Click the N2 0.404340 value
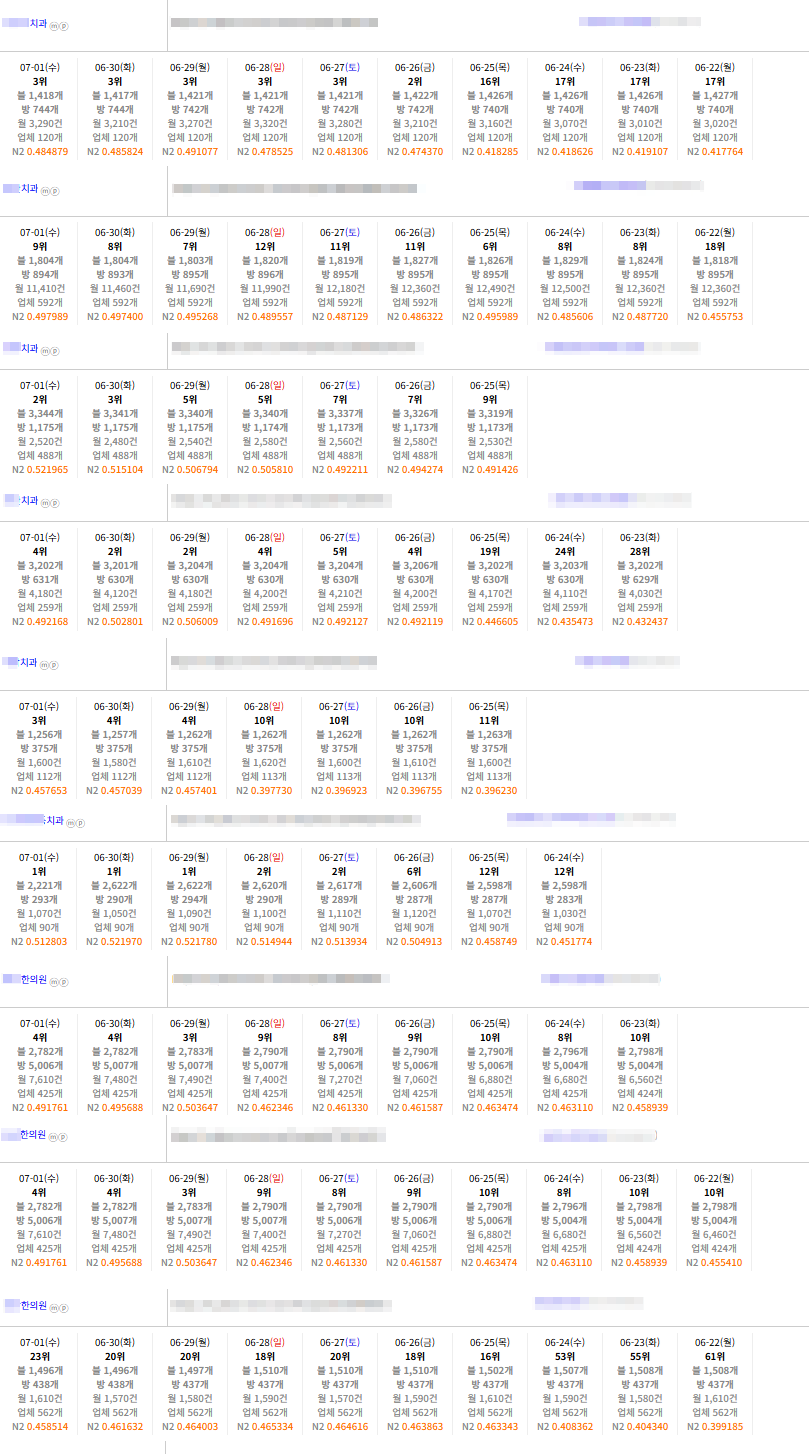This screenshot has width=809, height=1454. coord(640,1428)
